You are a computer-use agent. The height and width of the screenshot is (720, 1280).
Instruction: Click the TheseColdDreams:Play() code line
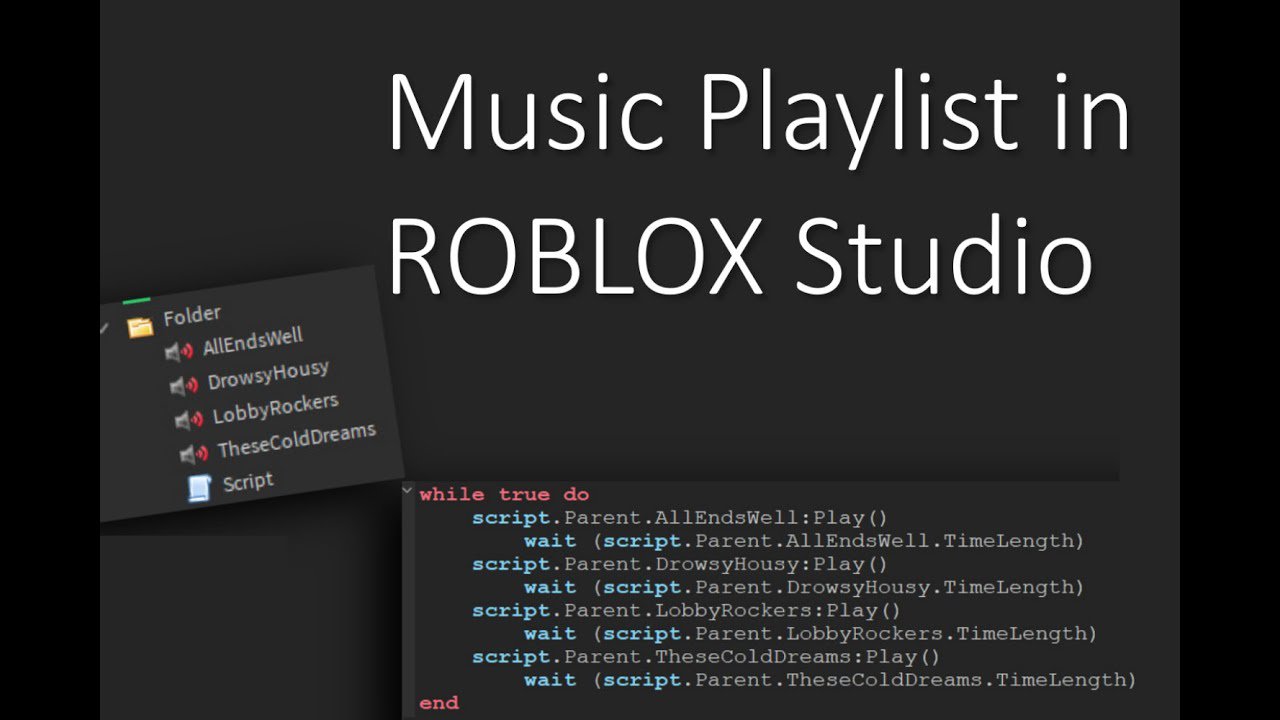pyautogui.click(x=706, y=657)
